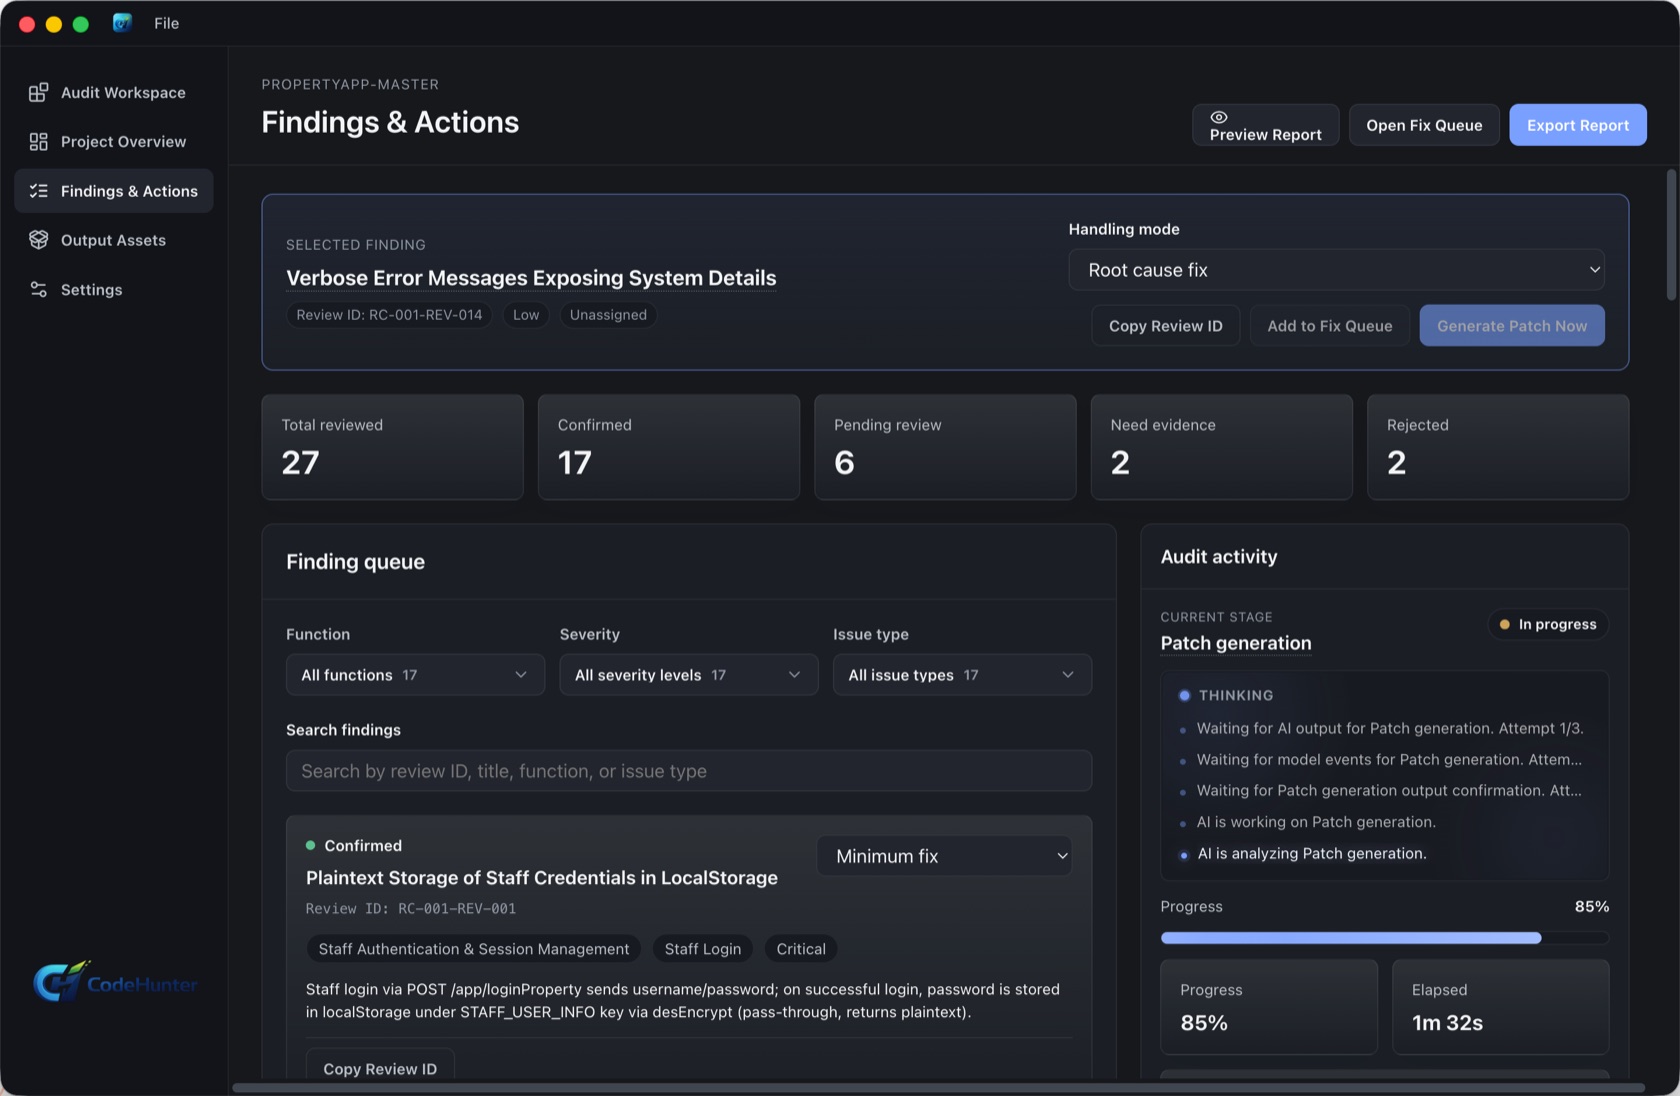Click Generate Patch Now
This screenshot has width=1680, height=1096.
pos(1511,326)
